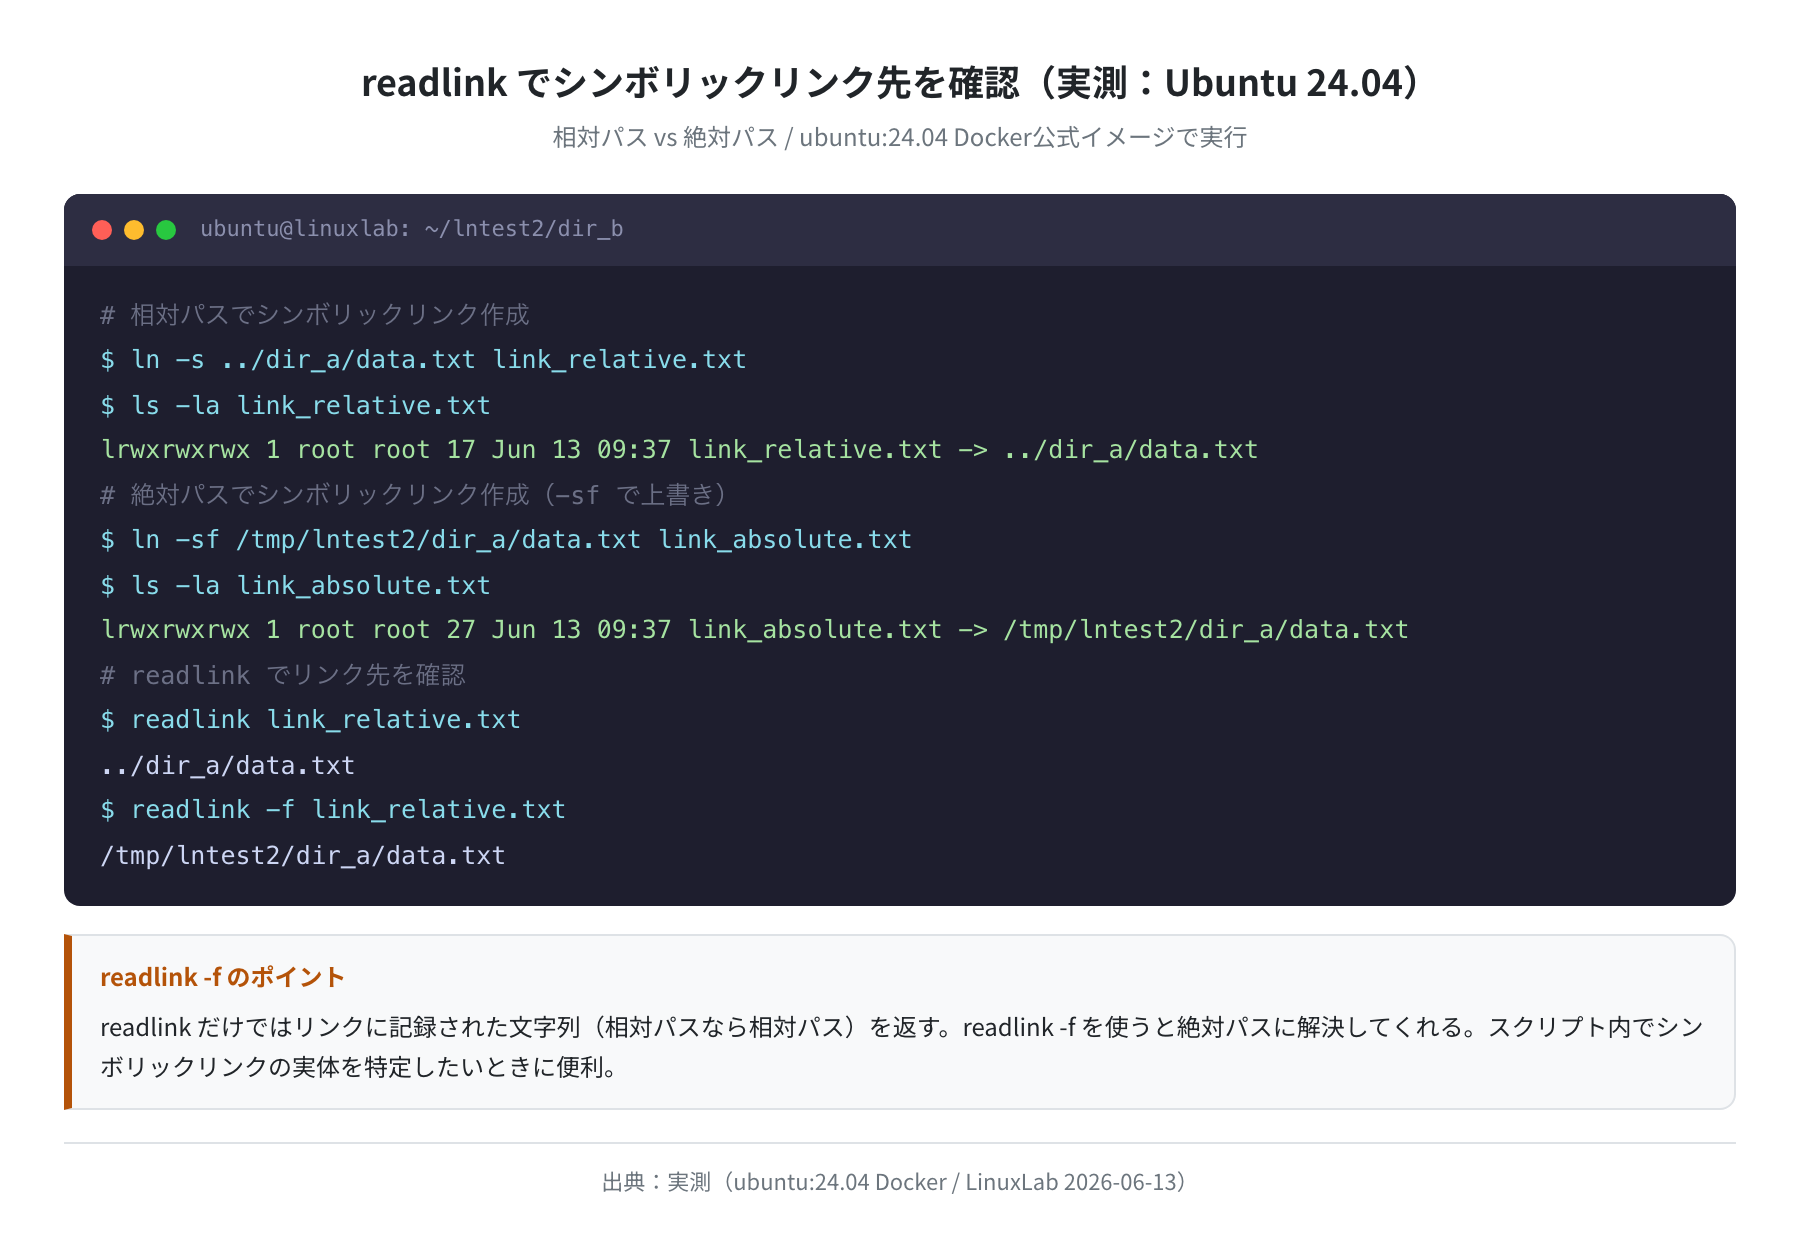Click the source footer 出典:実測 LinuxLab 2026-06-13
Image resolution: width=1800 pixels, height=1236 pixels.
coord(895,1182)
